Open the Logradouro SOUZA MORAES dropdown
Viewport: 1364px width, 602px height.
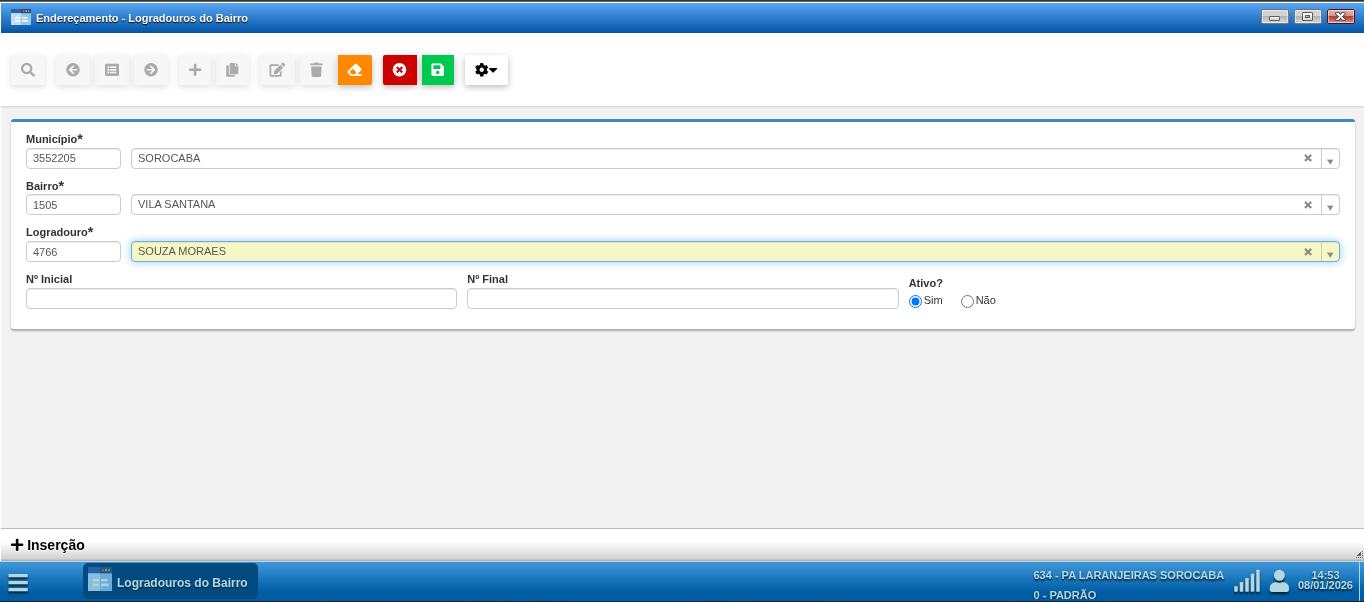click(1330, 253)
